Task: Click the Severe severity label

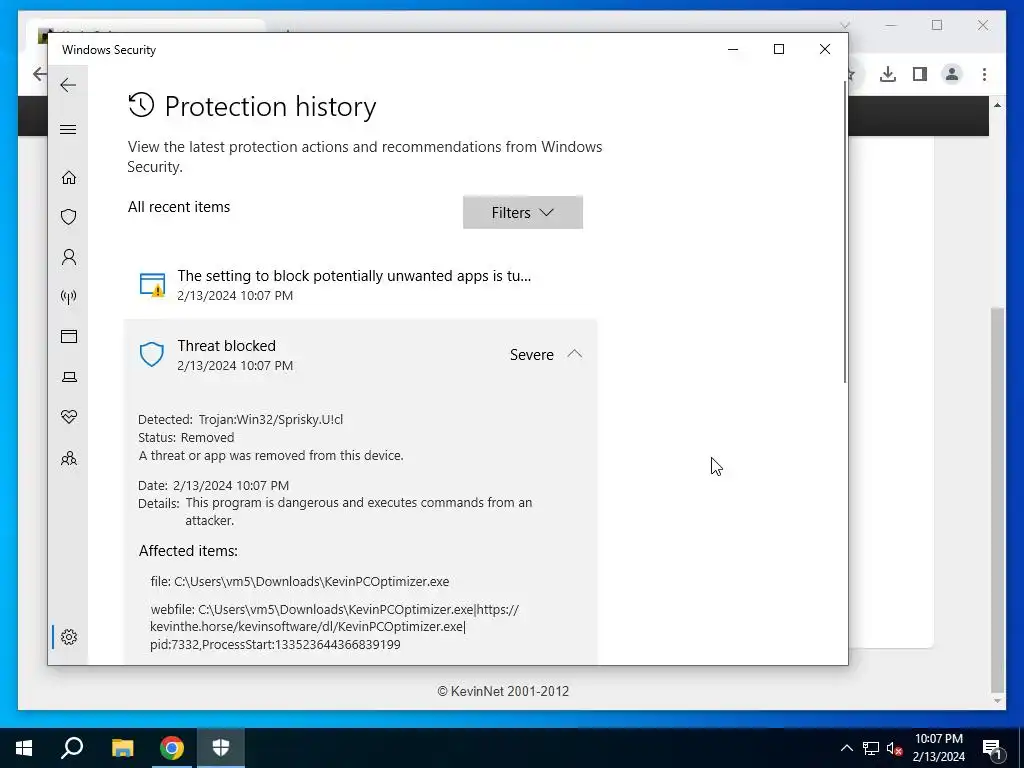Action: pos(532,355)
